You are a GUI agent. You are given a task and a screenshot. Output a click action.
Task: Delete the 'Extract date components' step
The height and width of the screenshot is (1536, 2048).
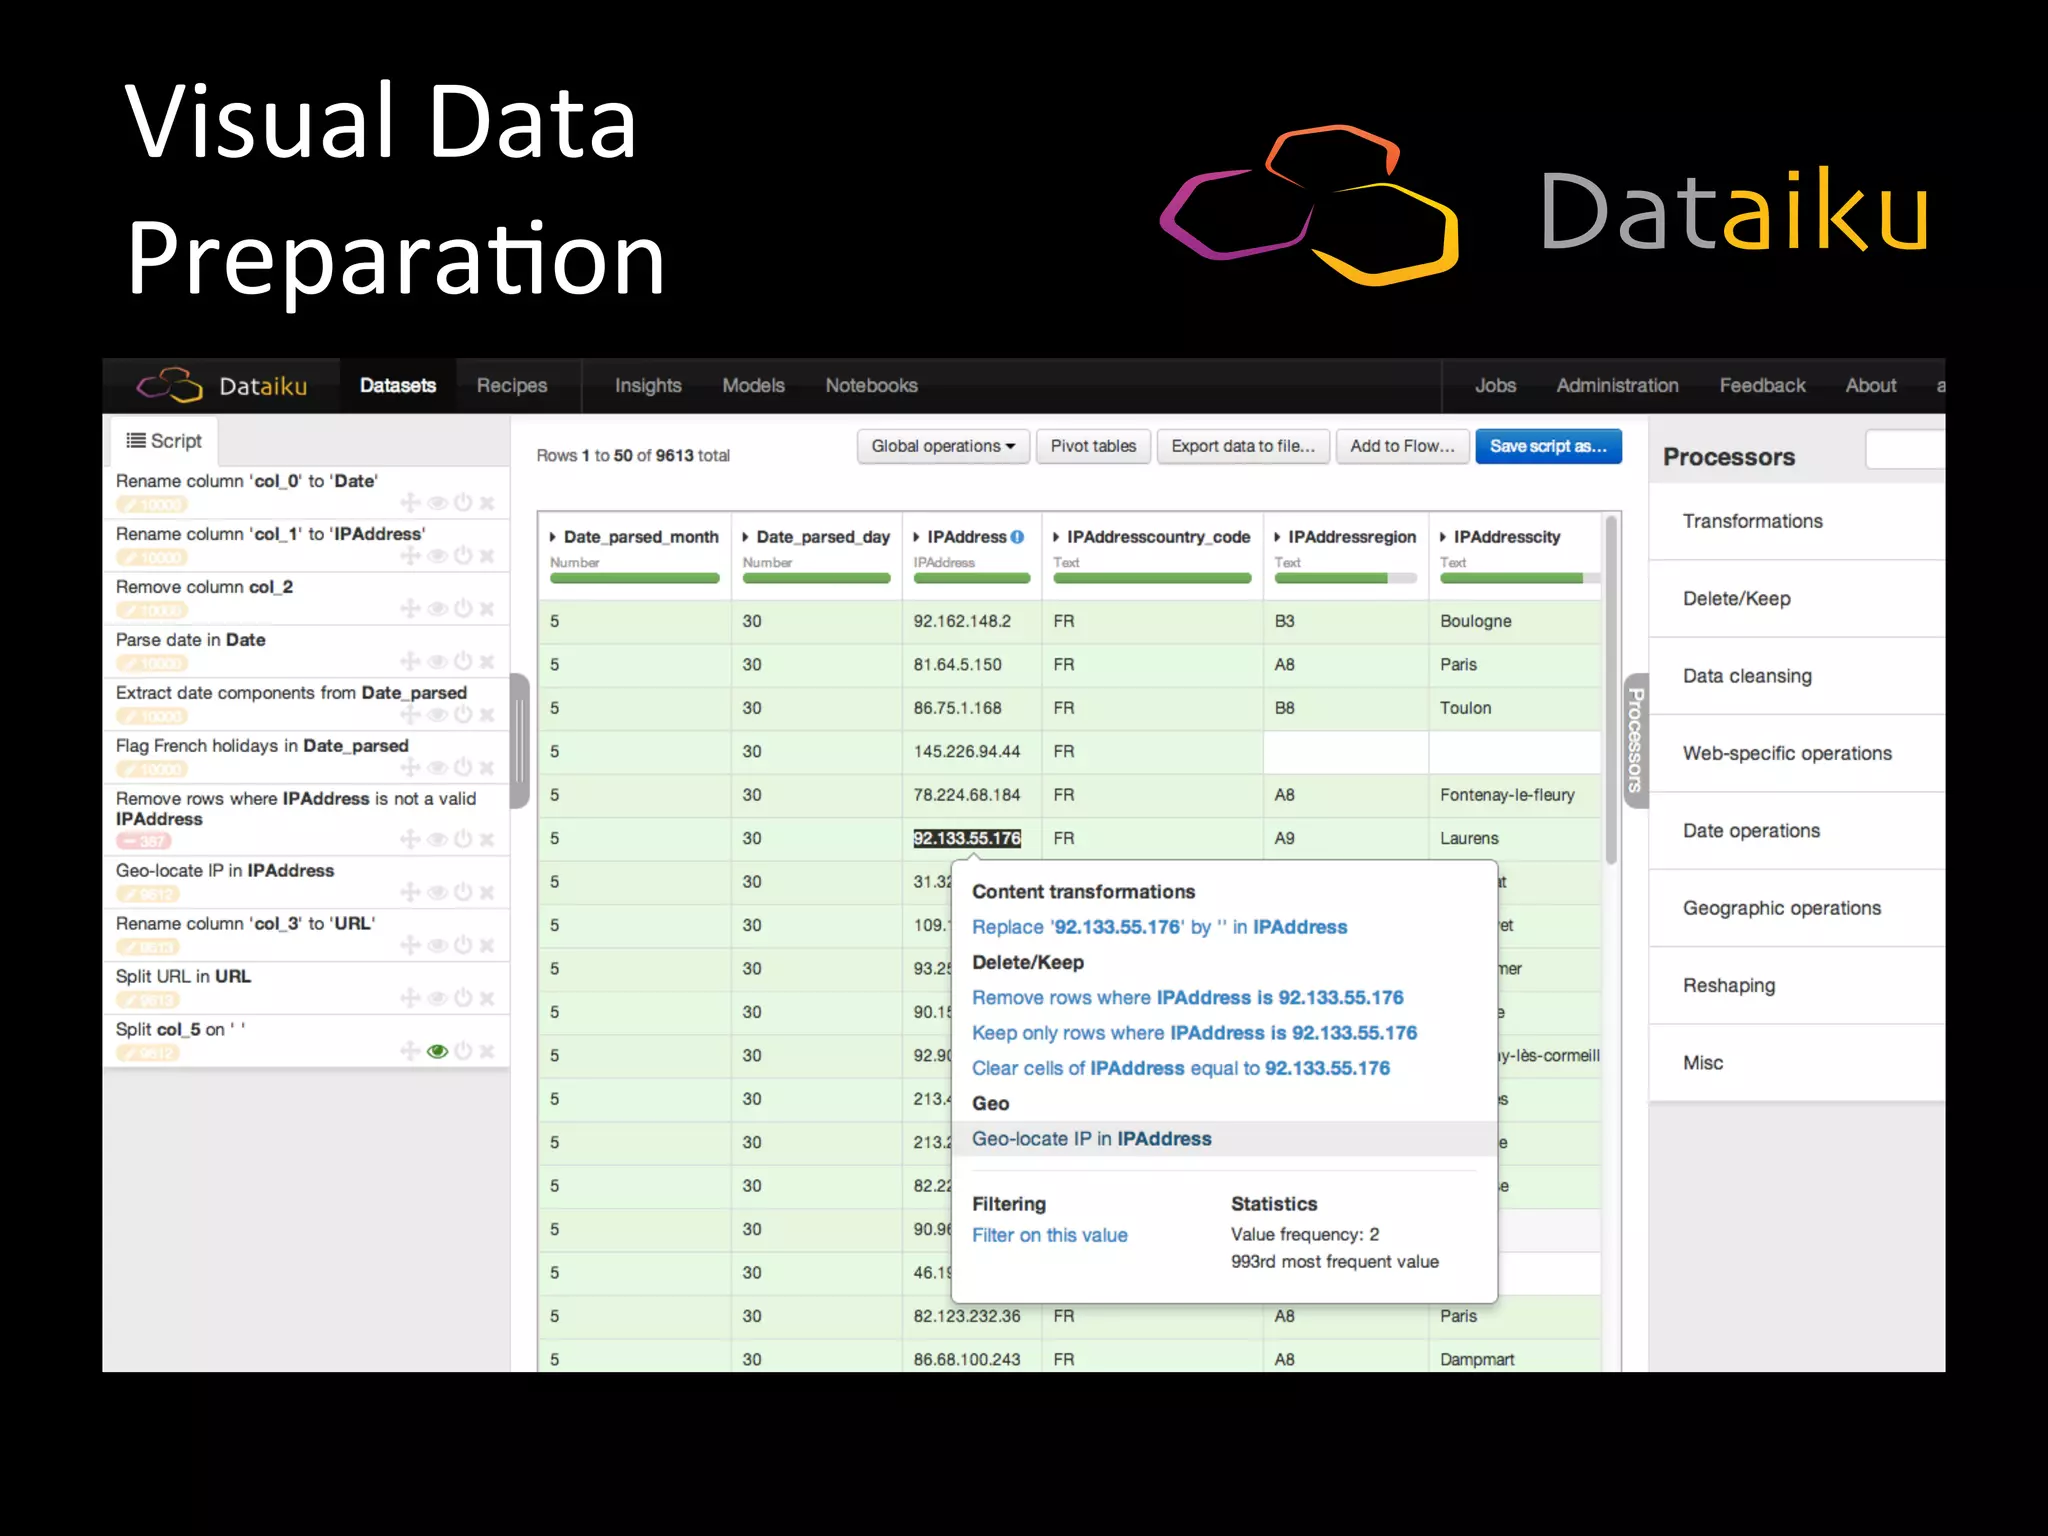click(487, 715)
